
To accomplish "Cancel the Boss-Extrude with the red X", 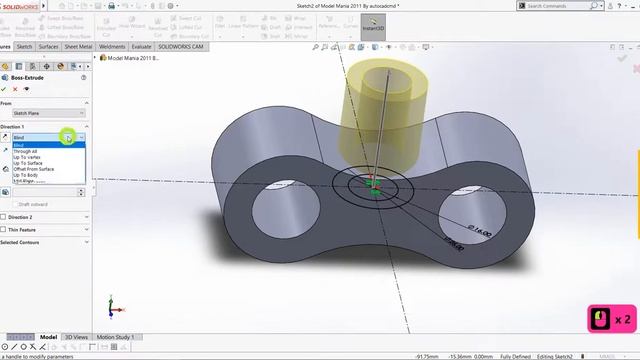I will (x=15, y=89).
